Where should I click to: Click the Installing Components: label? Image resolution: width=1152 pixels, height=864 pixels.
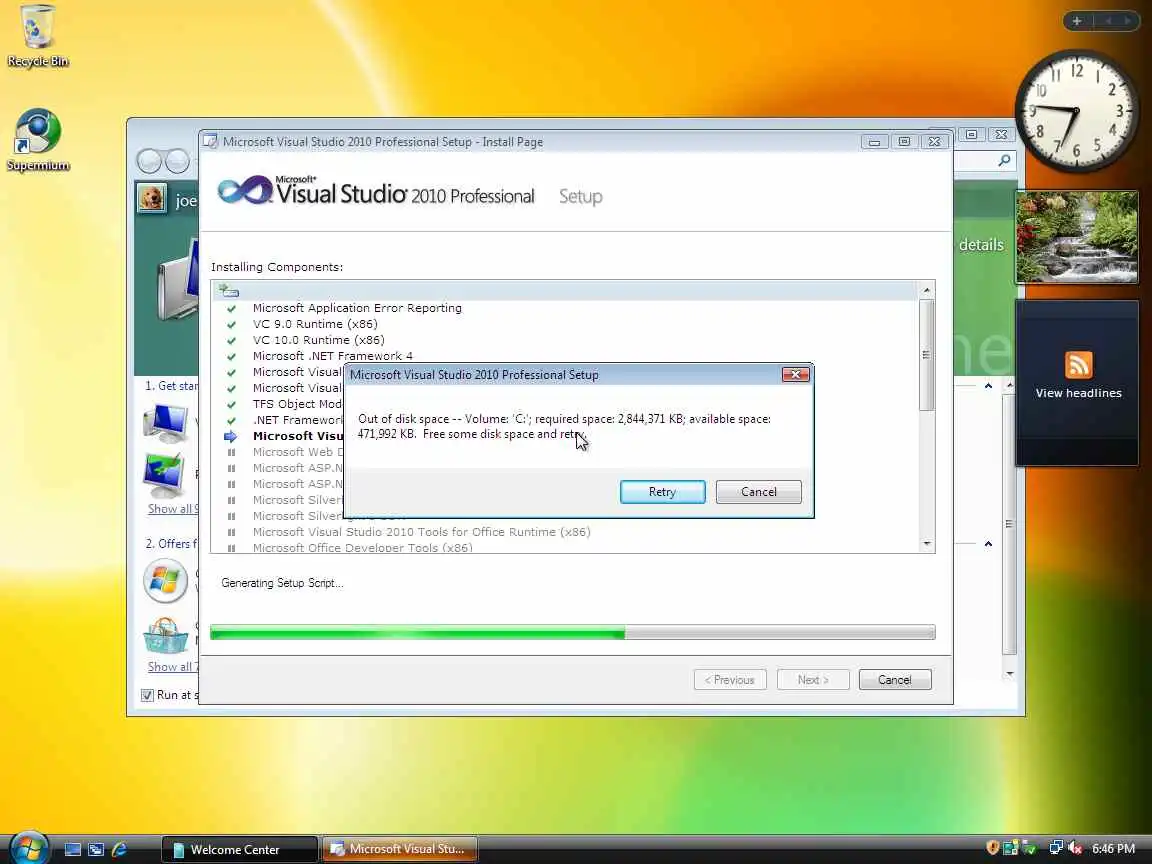pos(277,267)
